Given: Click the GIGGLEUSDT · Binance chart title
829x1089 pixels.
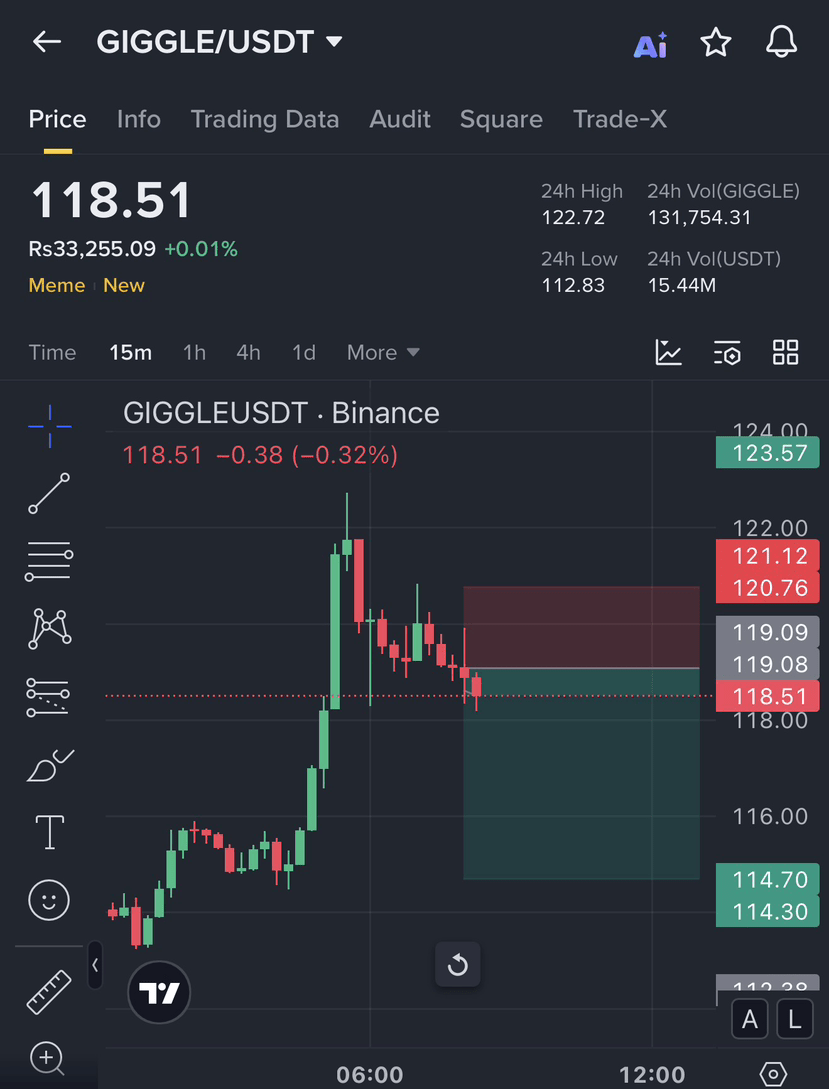Looking at the screenshot, I should [281, 413].
